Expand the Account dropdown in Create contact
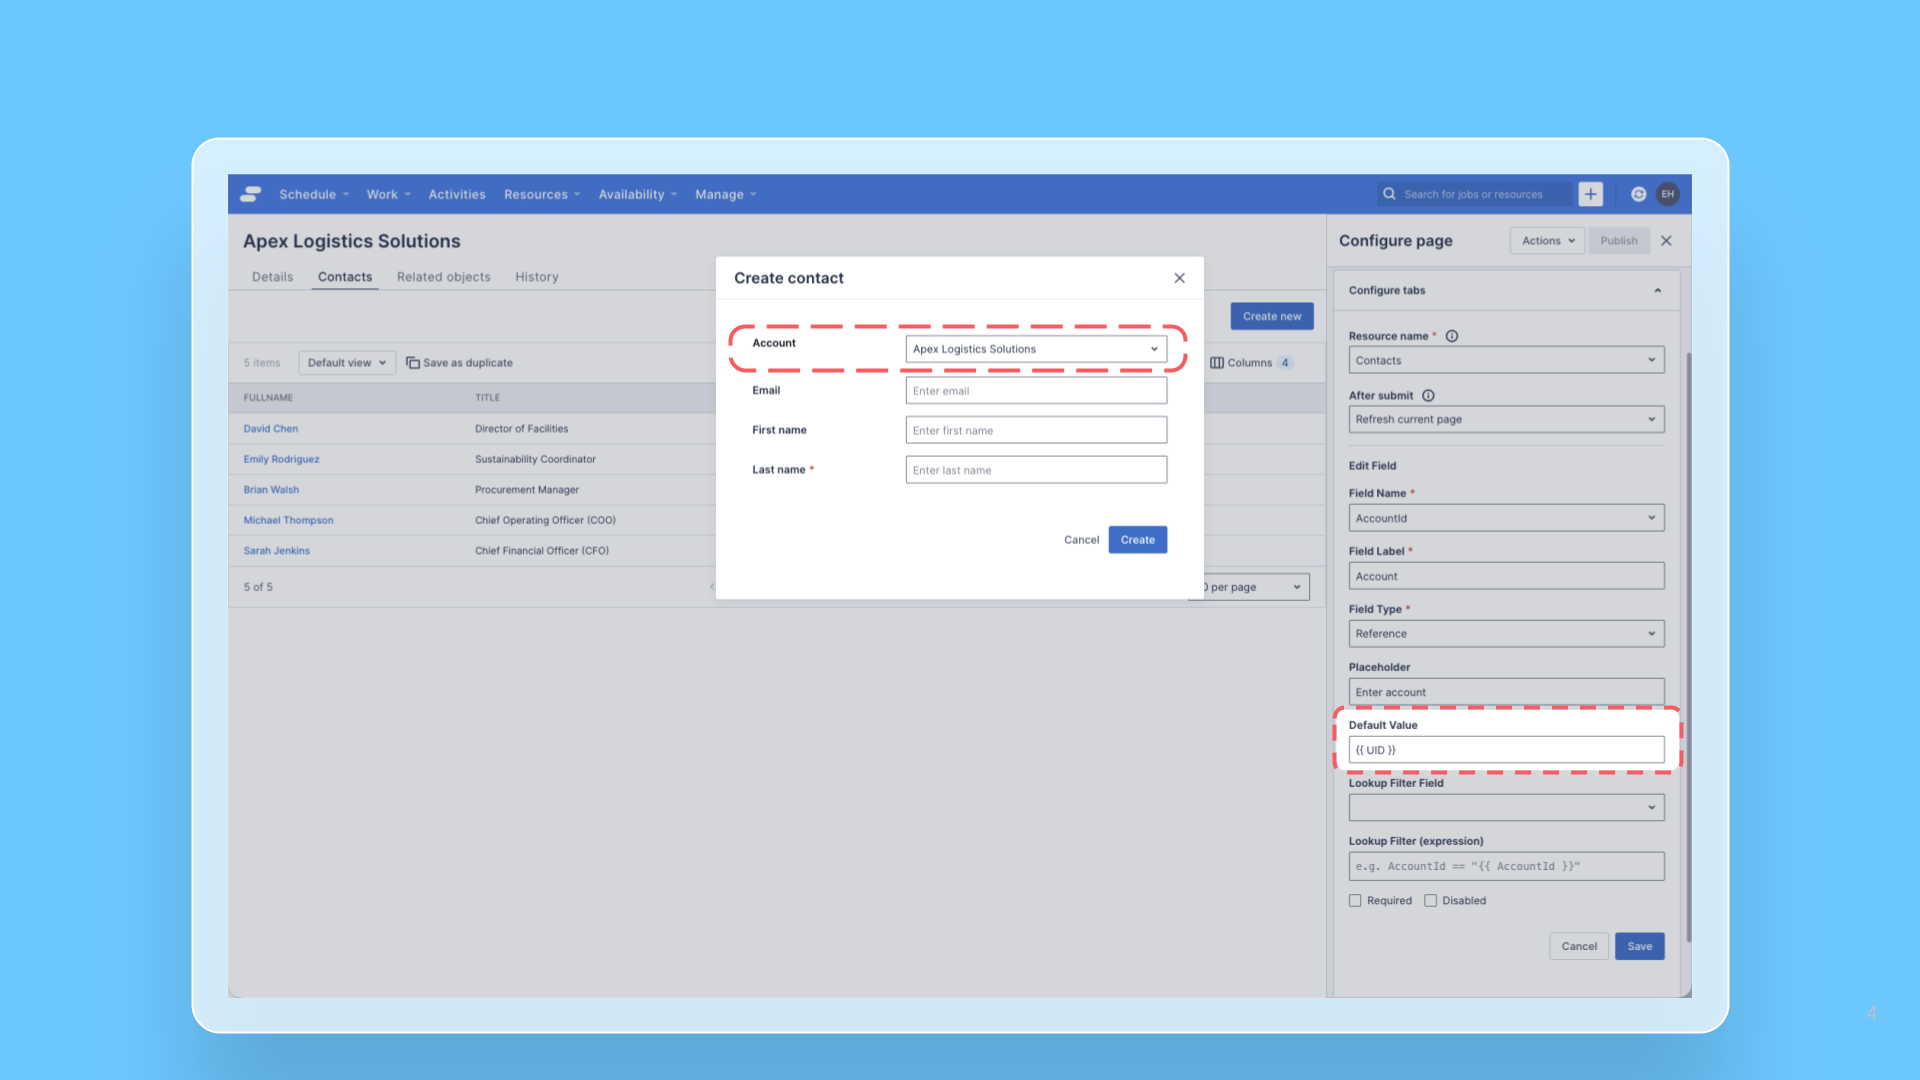This screenshot has height=1080, width=1920. coord(1035,349)
